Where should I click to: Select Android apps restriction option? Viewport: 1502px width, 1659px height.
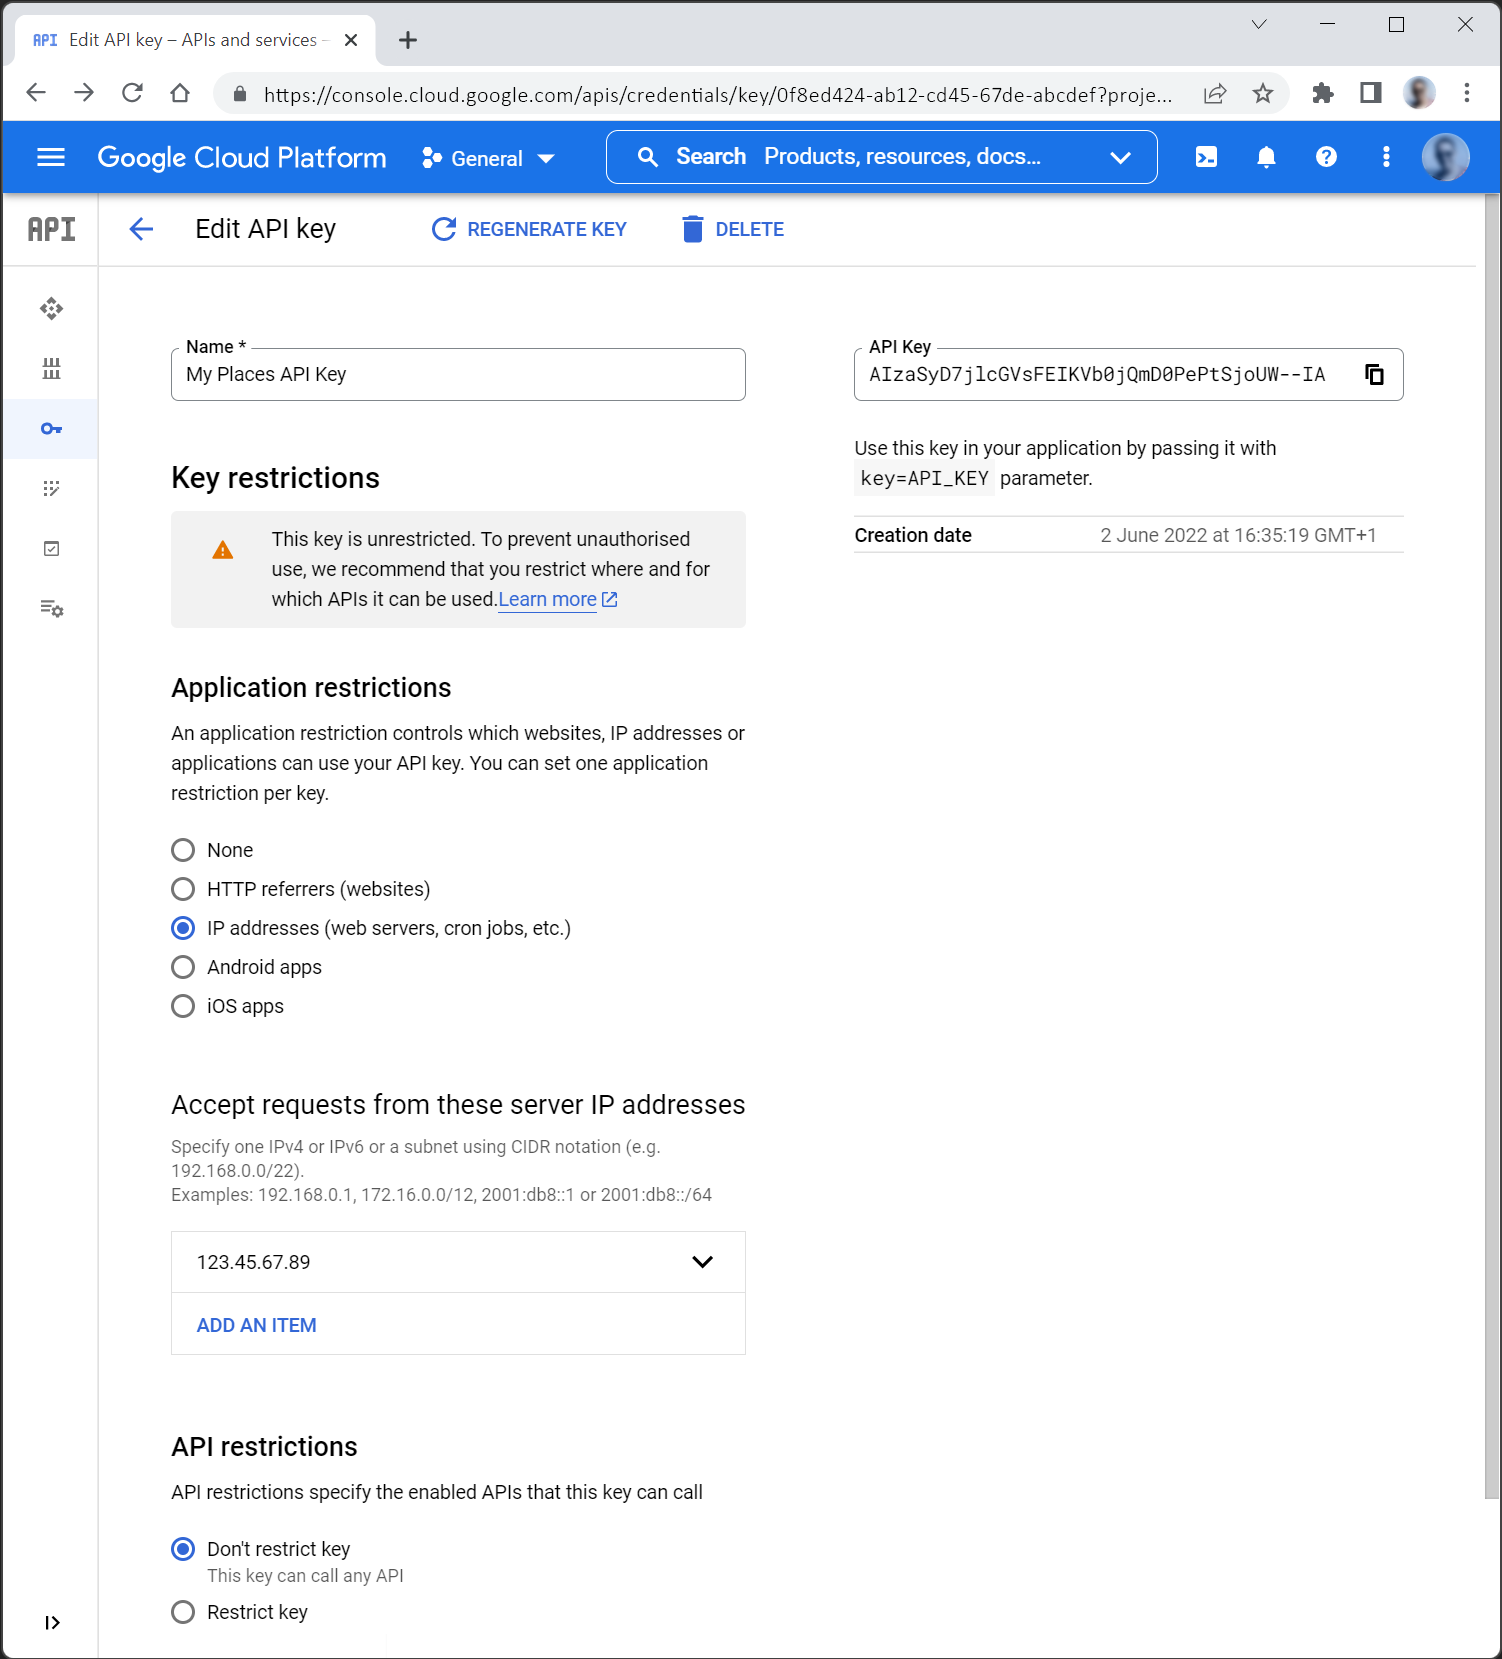point(183,967)
